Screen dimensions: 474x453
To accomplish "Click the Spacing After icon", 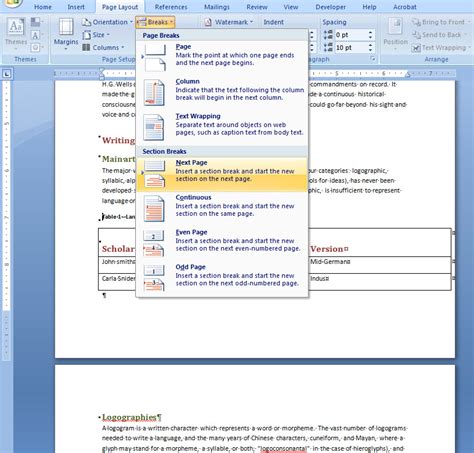I will 328,48.
